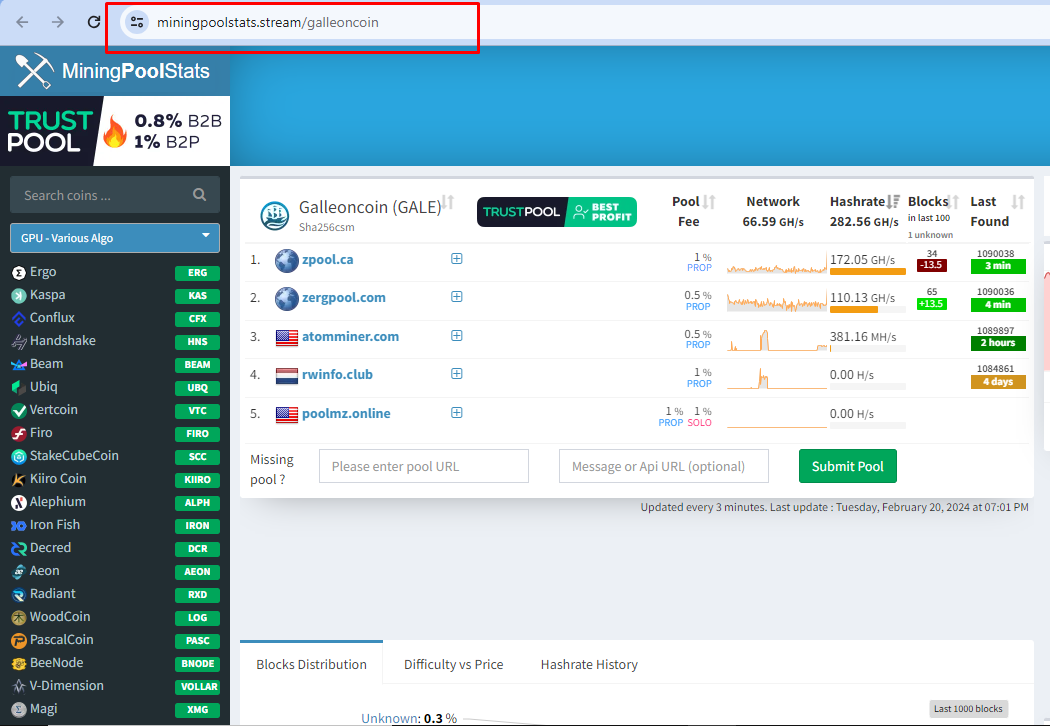Image resolution: width=1050 pixels, height=726 pixels.
Task: Reload the page with refresh icon
Action: (x=94, y=22)
